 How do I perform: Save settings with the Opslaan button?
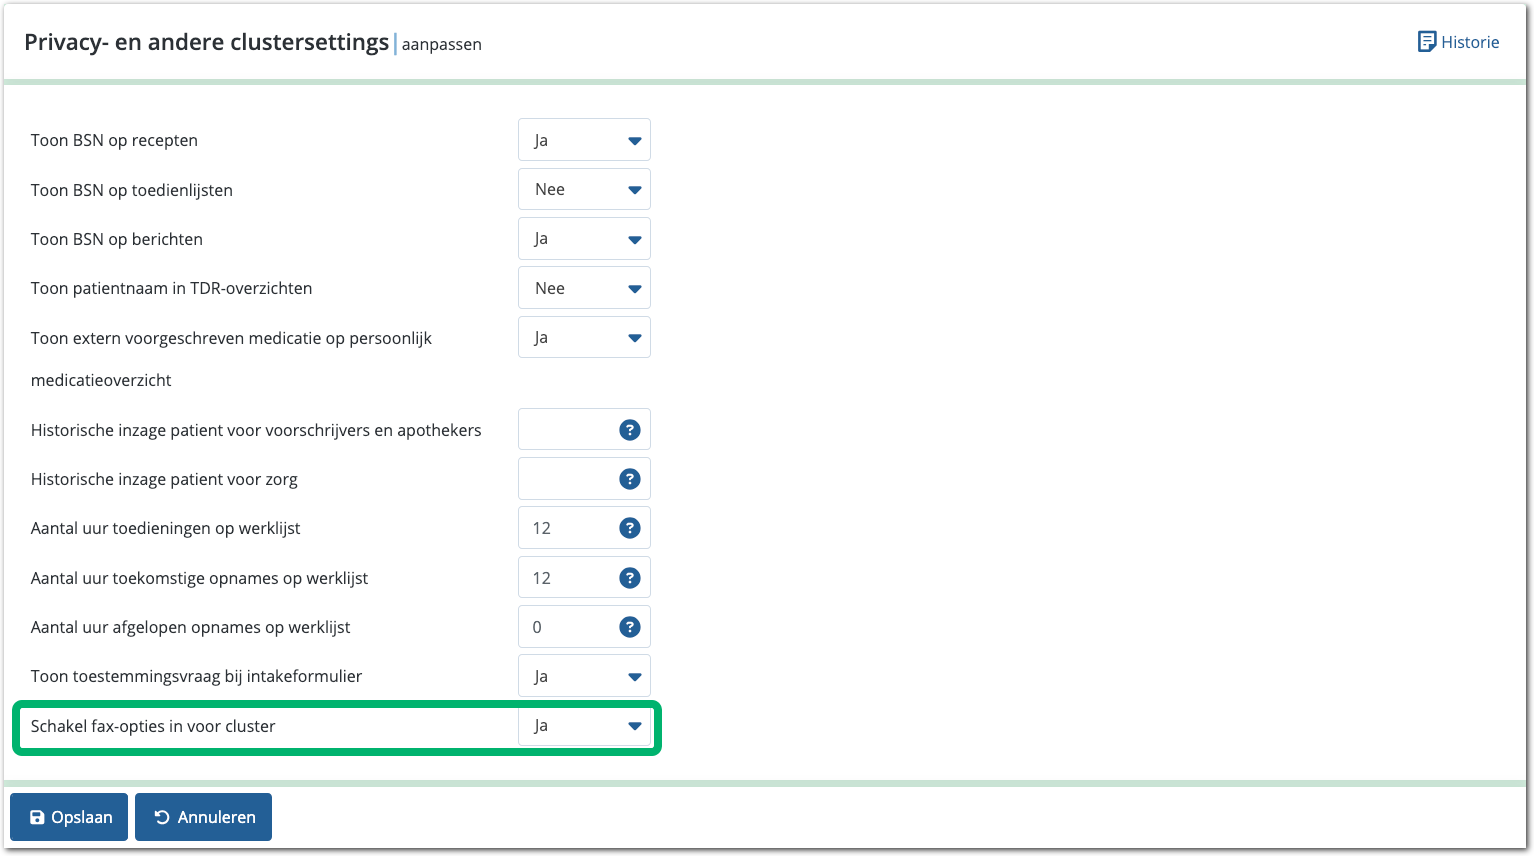69,817
